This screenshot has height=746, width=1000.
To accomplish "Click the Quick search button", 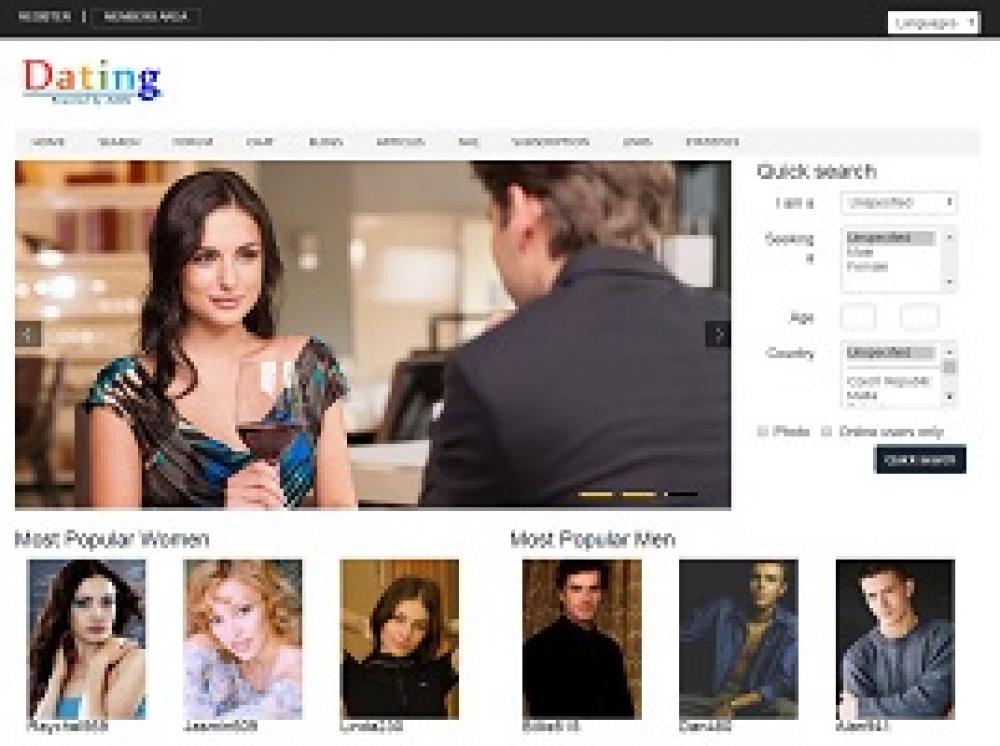I will coord(920,459).
